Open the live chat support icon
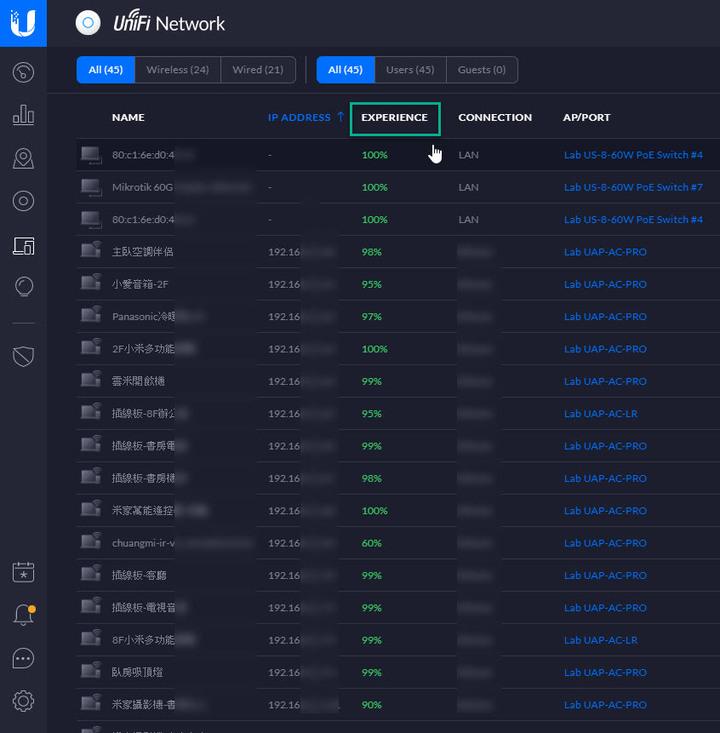The image size is (720, 733). pos(23,658)
